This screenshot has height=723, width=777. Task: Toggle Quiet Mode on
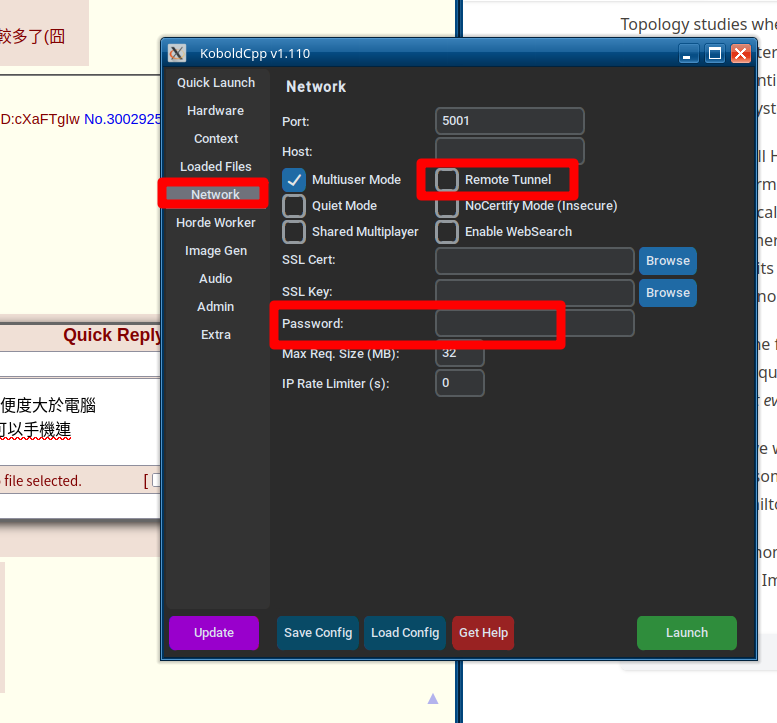click(x=294, y=206)
